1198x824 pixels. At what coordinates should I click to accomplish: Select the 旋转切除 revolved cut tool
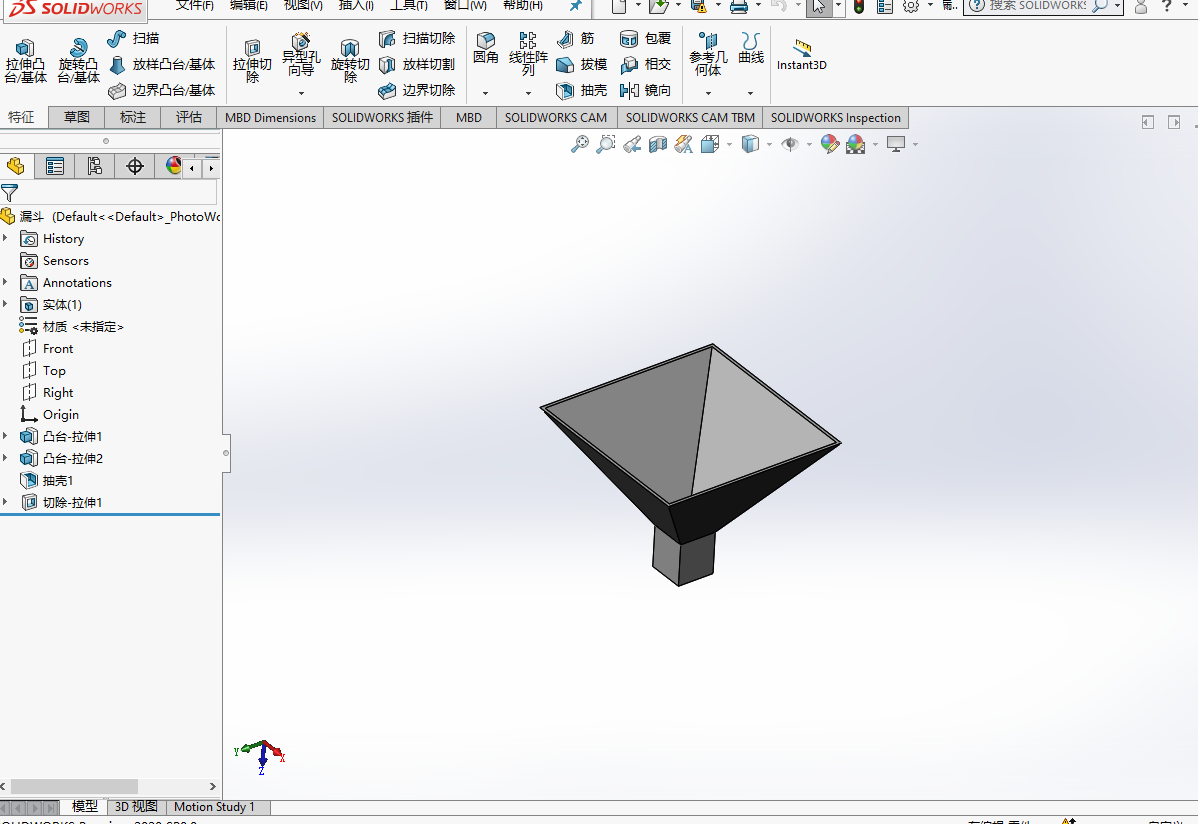[x=350, y=61]
